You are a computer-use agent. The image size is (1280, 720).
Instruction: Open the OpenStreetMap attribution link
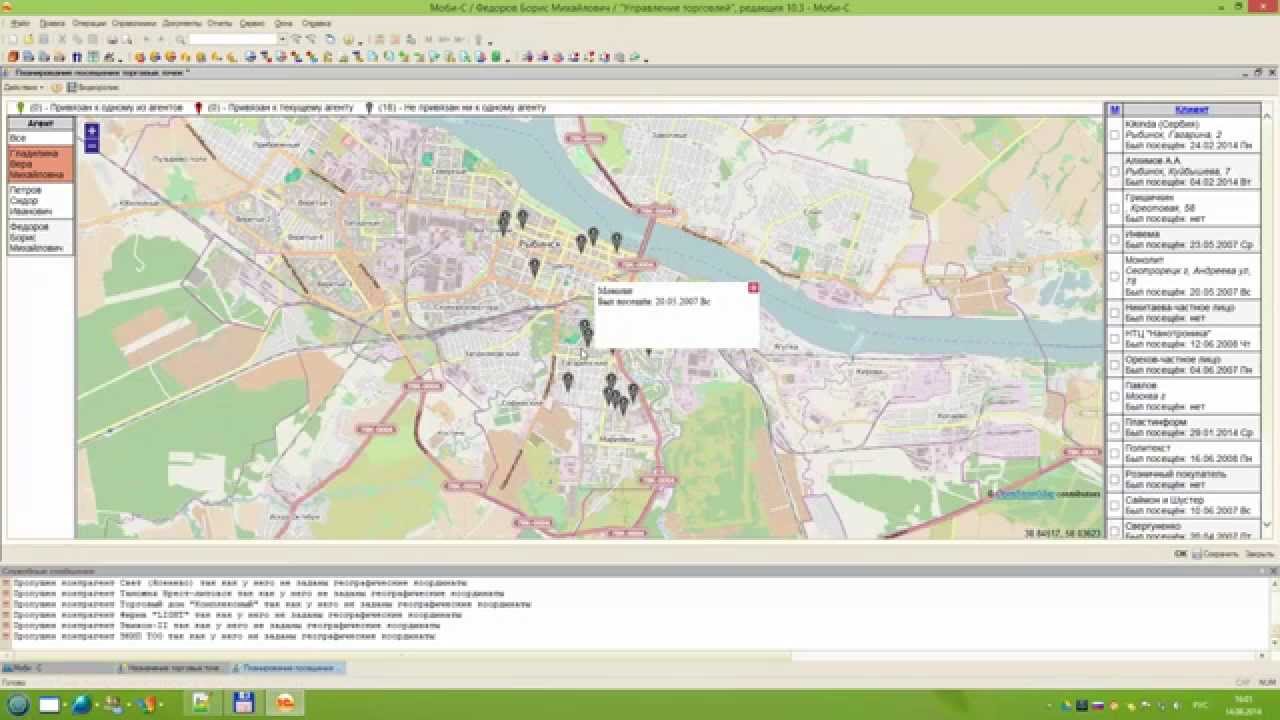1024,494
